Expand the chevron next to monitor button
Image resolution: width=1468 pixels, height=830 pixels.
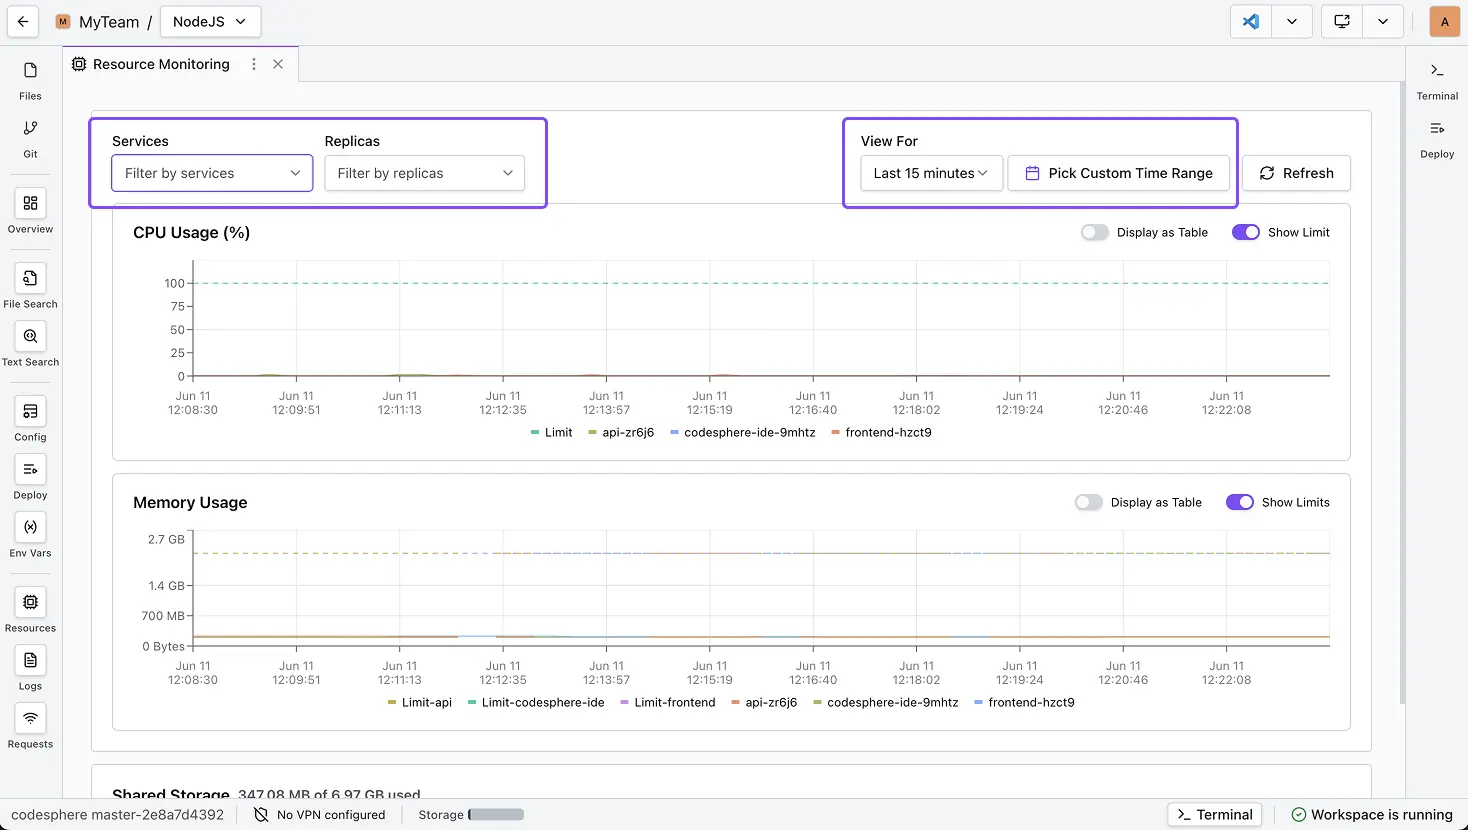(1383, 21)
